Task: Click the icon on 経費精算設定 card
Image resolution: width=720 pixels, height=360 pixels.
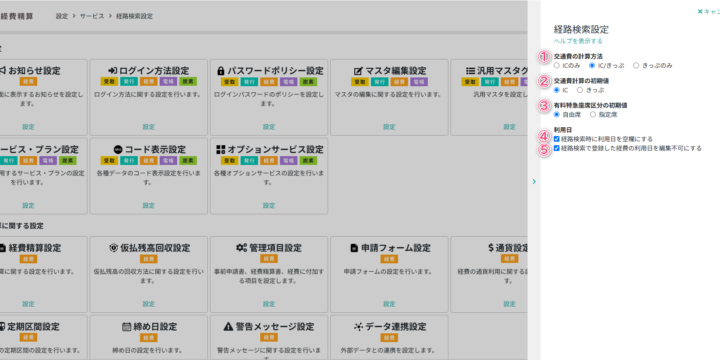Action: (x=3, y=248)
